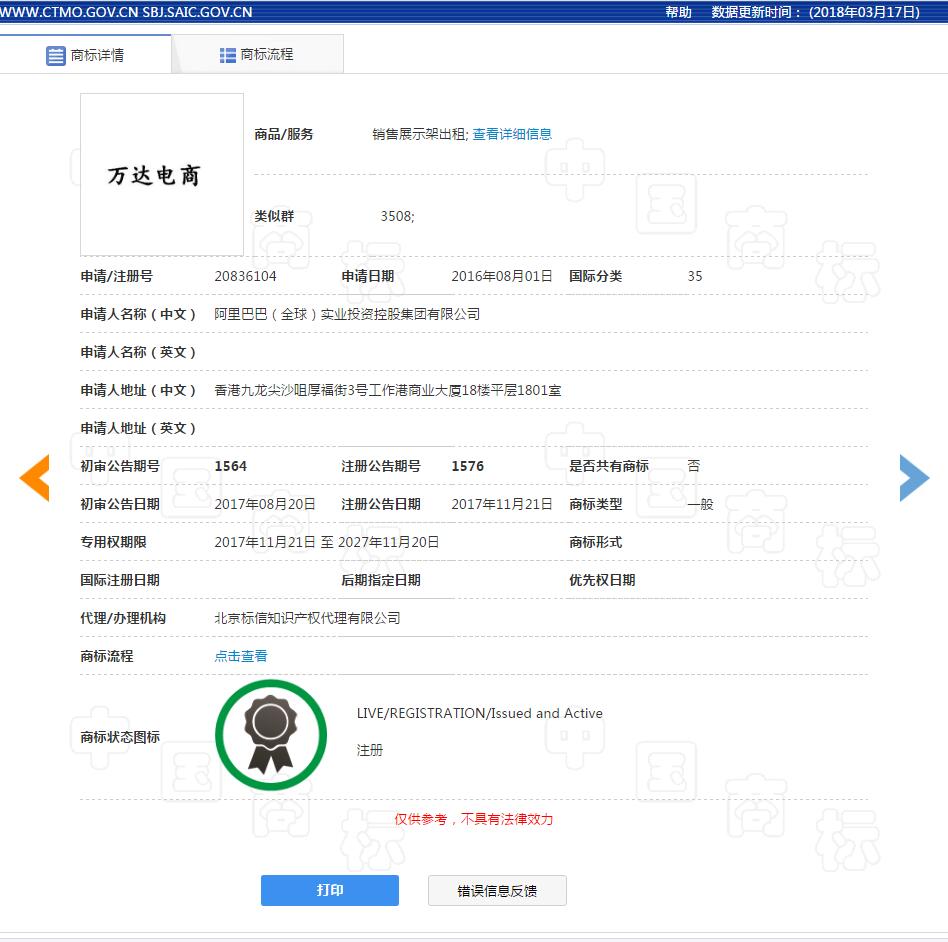Click the 申请人名称（中文） label

pos(138,314)
